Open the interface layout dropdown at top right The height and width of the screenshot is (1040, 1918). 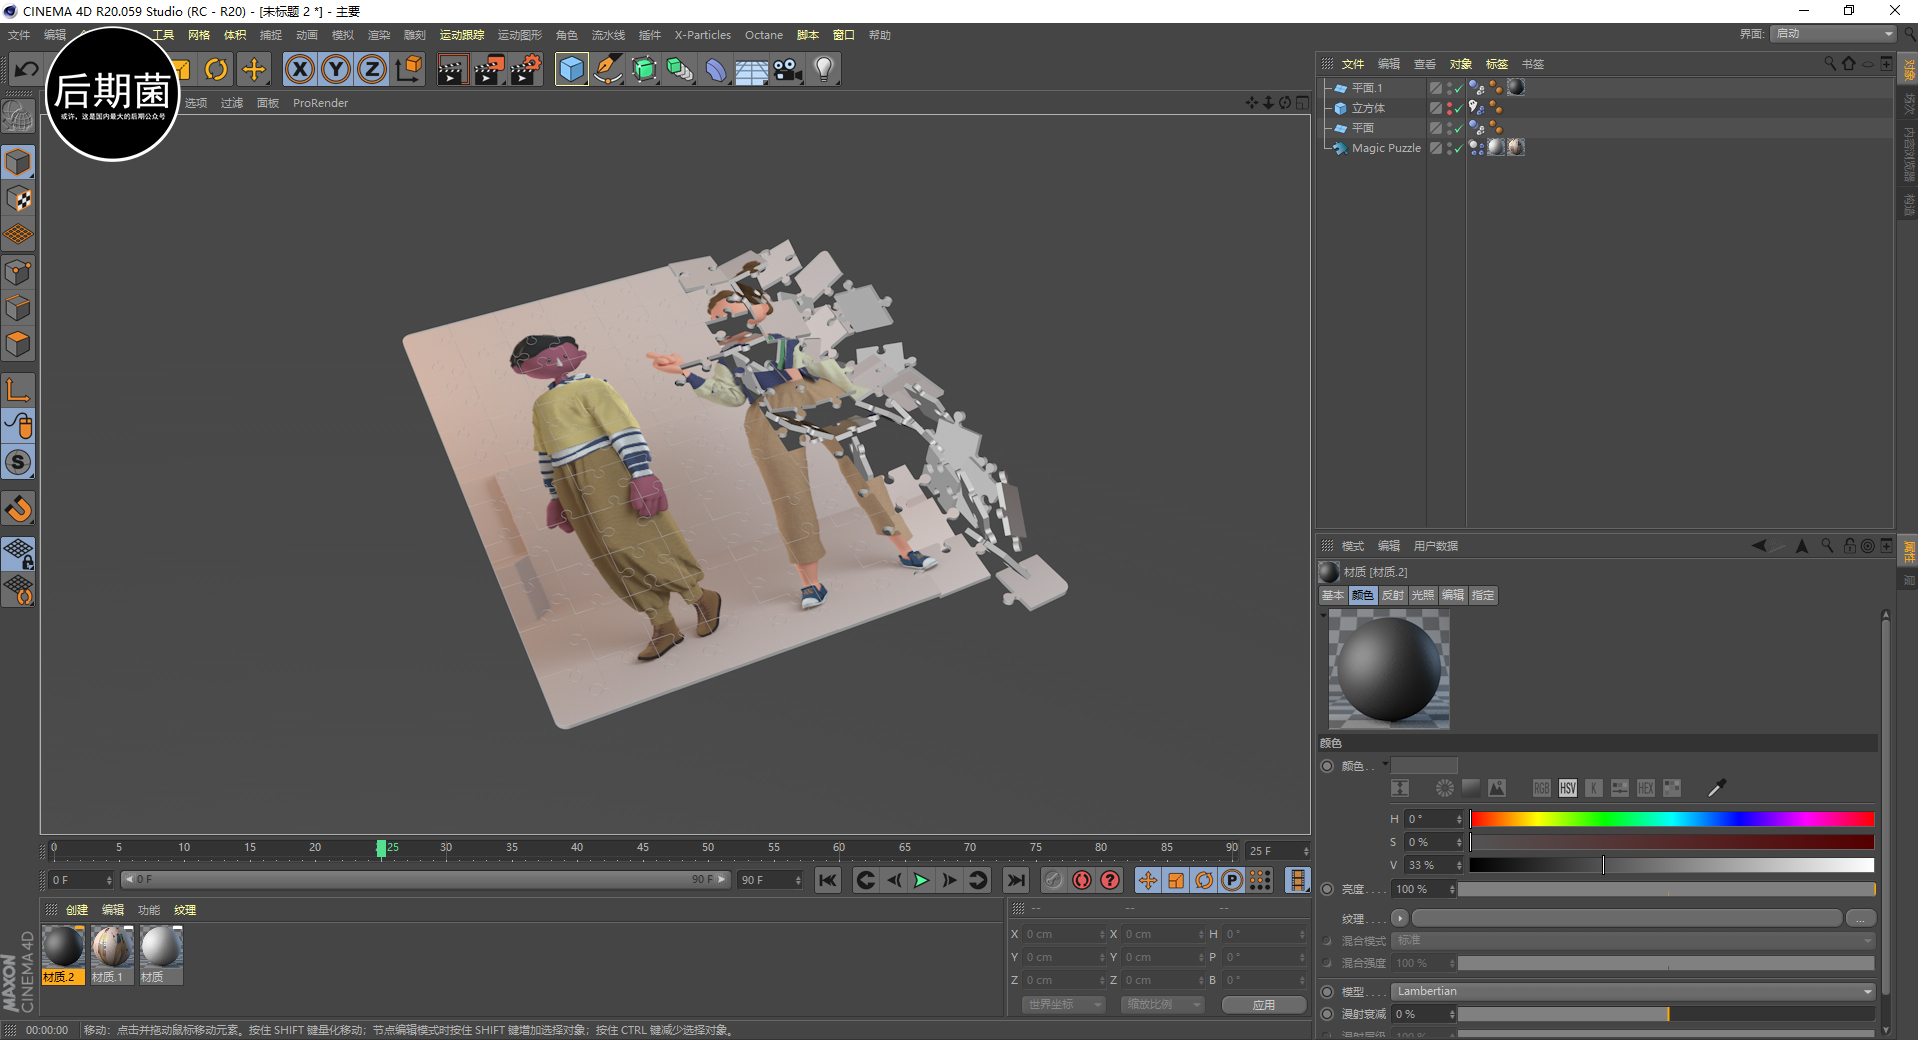click(x=1834, y=34)
